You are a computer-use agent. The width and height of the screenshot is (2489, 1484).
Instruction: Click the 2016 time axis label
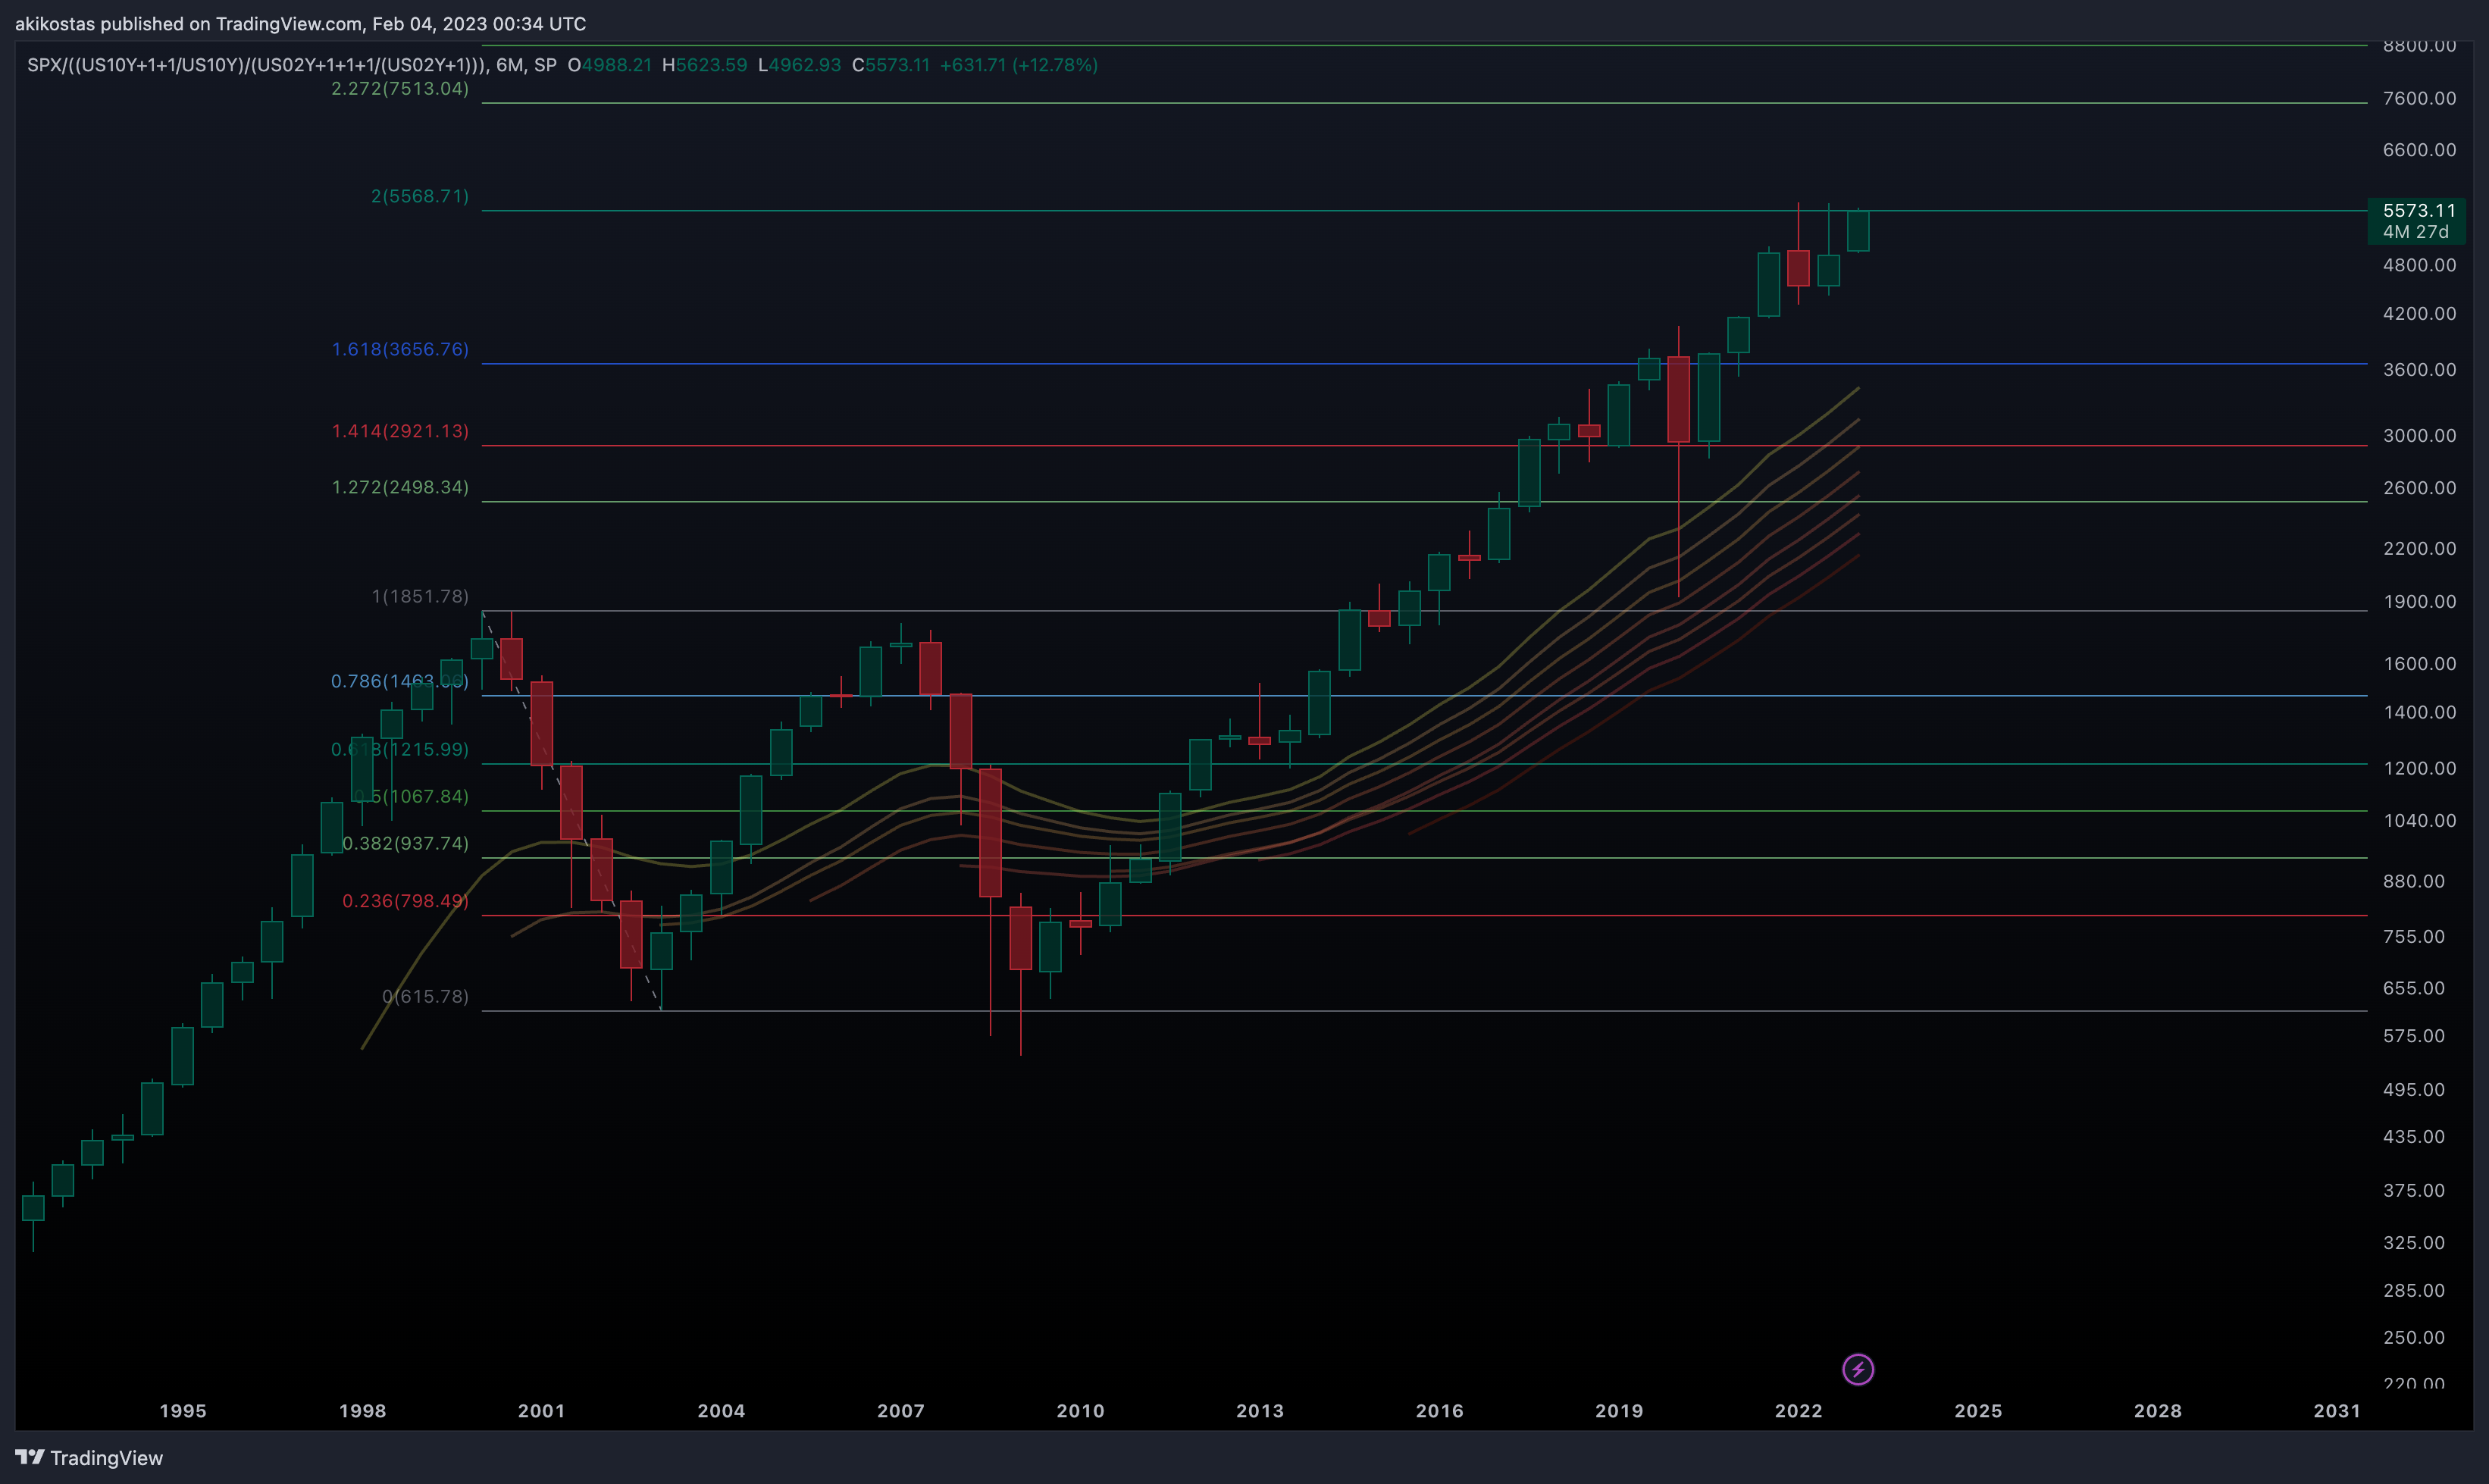[x=1439, y=1411]
